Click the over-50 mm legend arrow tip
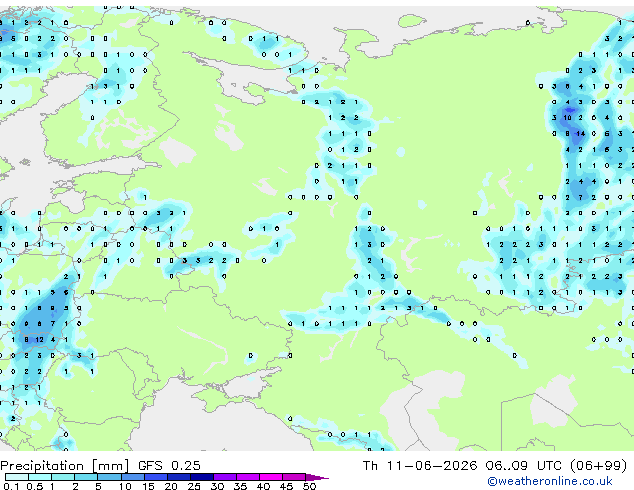Screen dimensions: 634x490 click(x=317, y=477)
